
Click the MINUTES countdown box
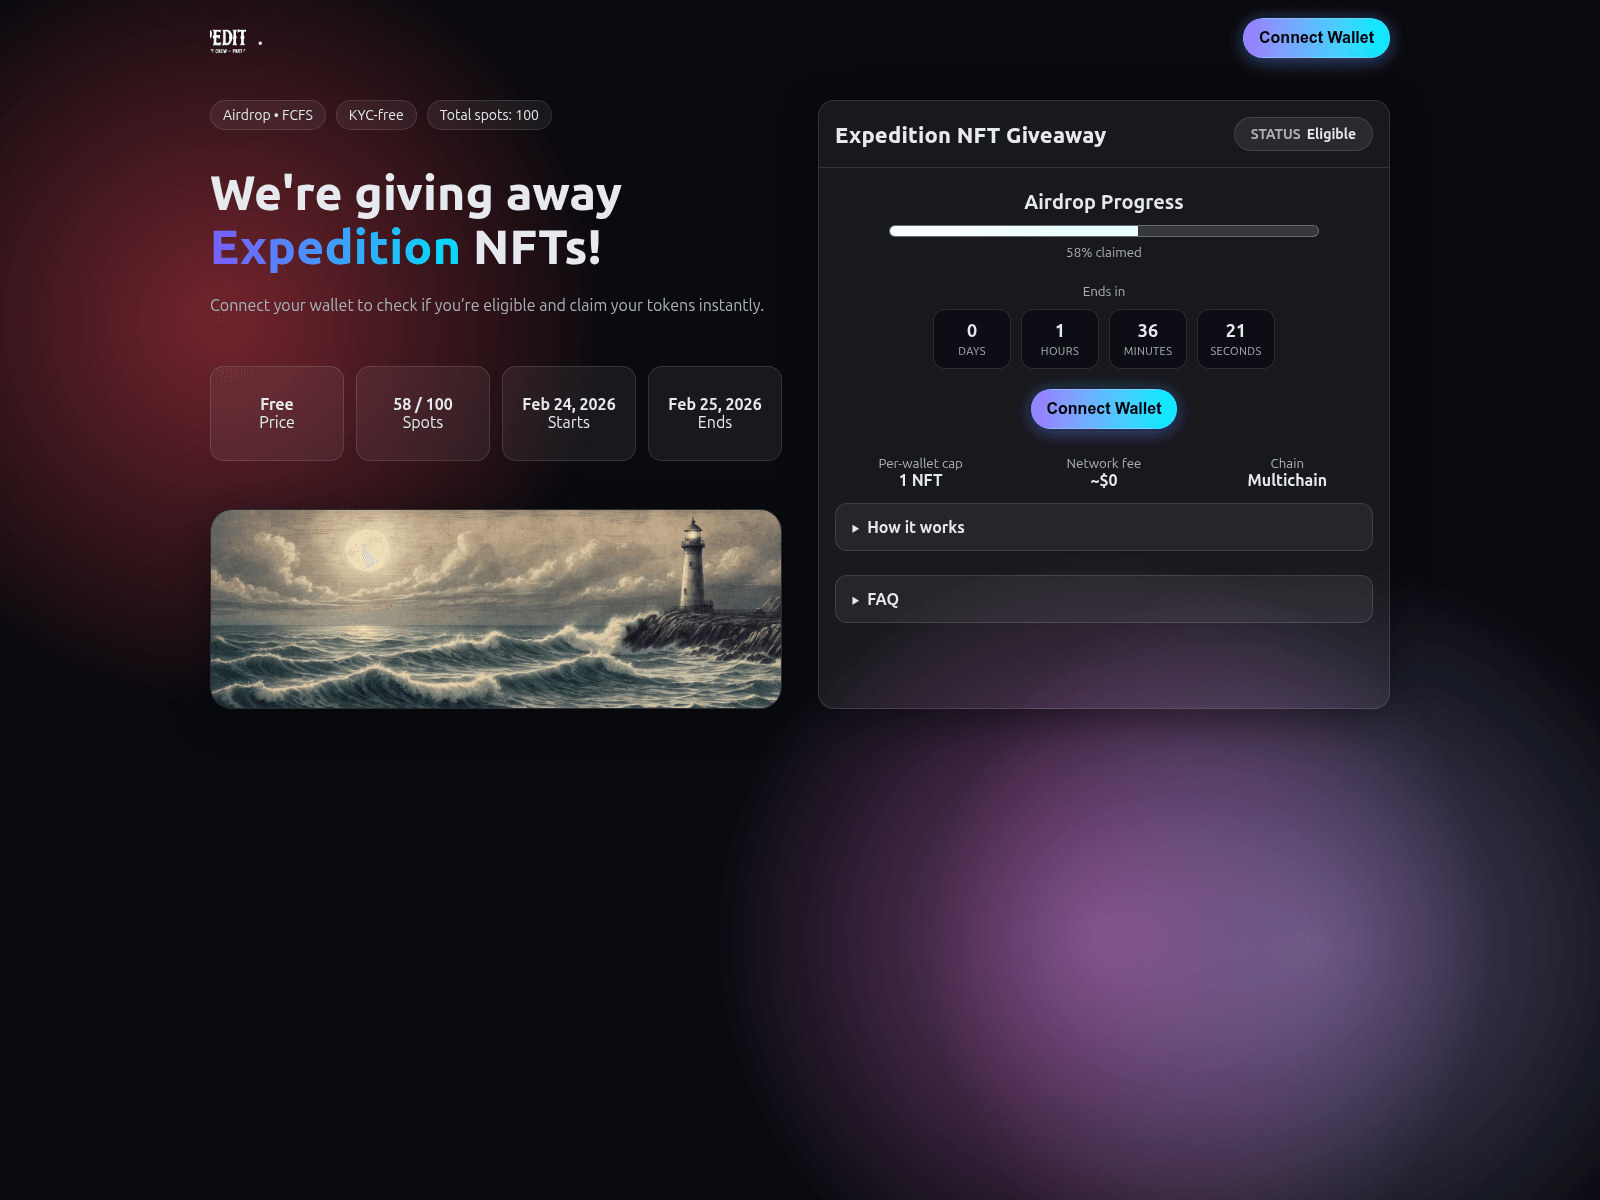[1148, 339]
